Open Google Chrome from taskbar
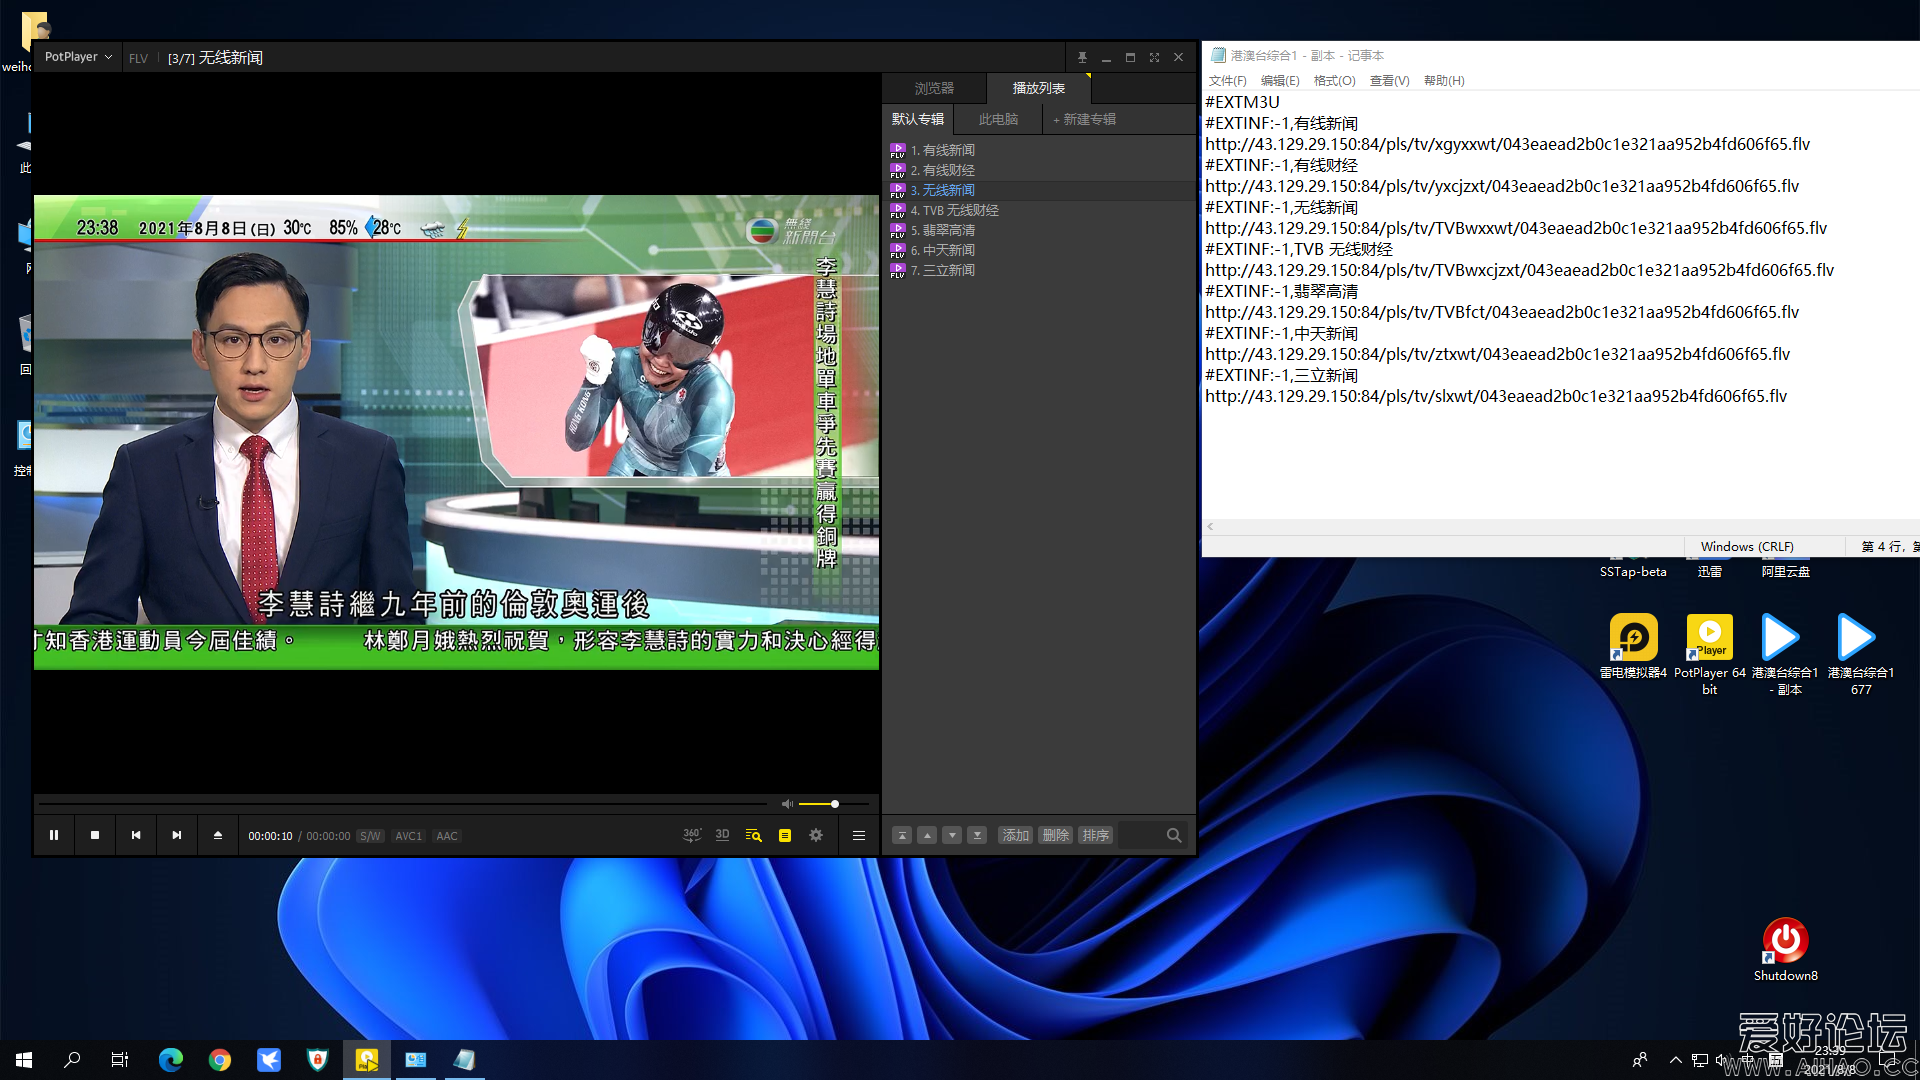1920x1080 pixels. coord(220,1060)
